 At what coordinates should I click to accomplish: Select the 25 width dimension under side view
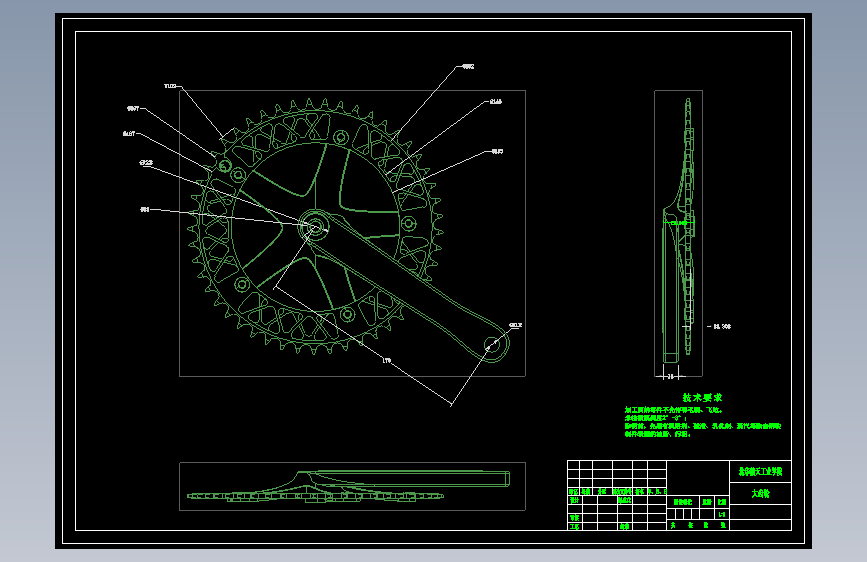pyautogui.click(x=671, y=377)
